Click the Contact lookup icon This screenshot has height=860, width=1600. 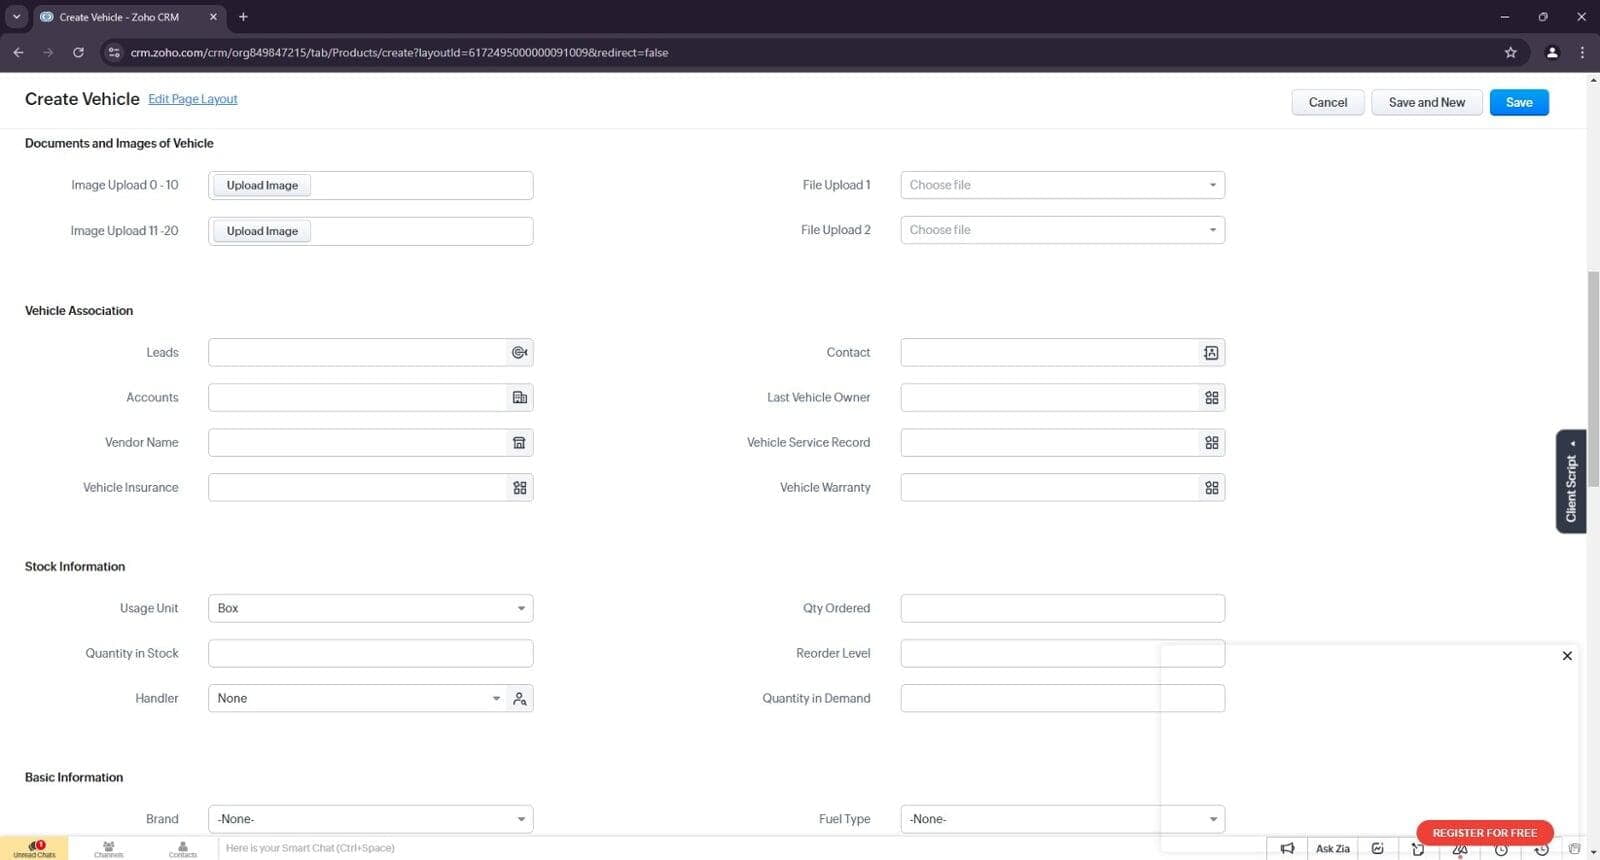point(1211,352)
